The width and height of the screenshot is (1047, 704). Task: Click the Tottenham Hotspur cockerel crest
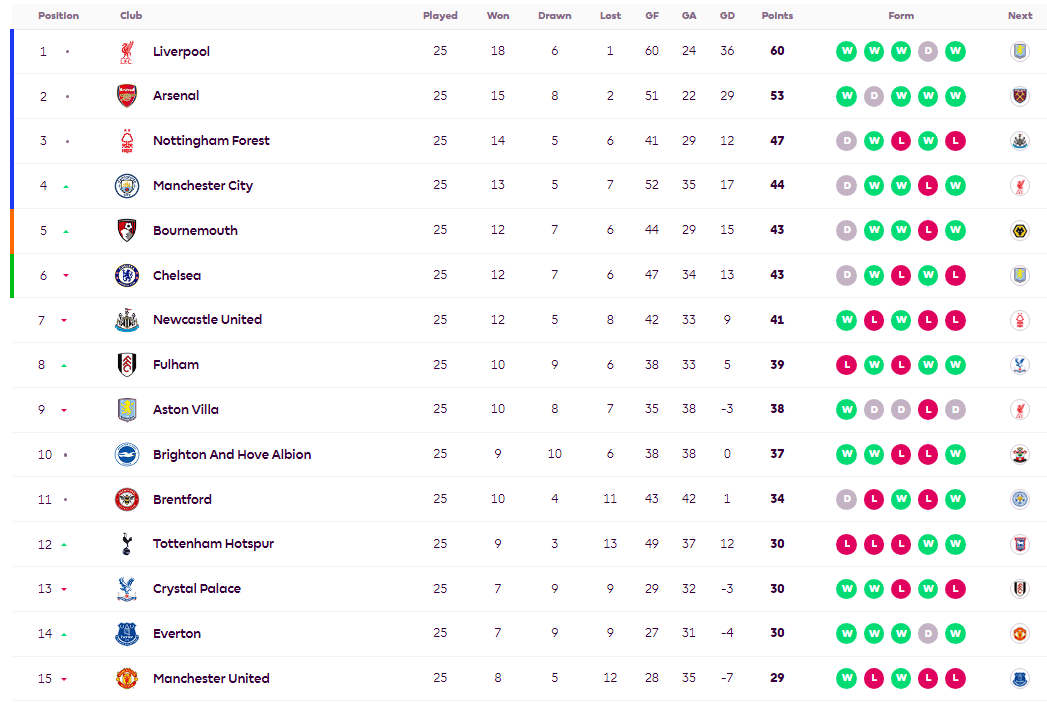[127, 544]
